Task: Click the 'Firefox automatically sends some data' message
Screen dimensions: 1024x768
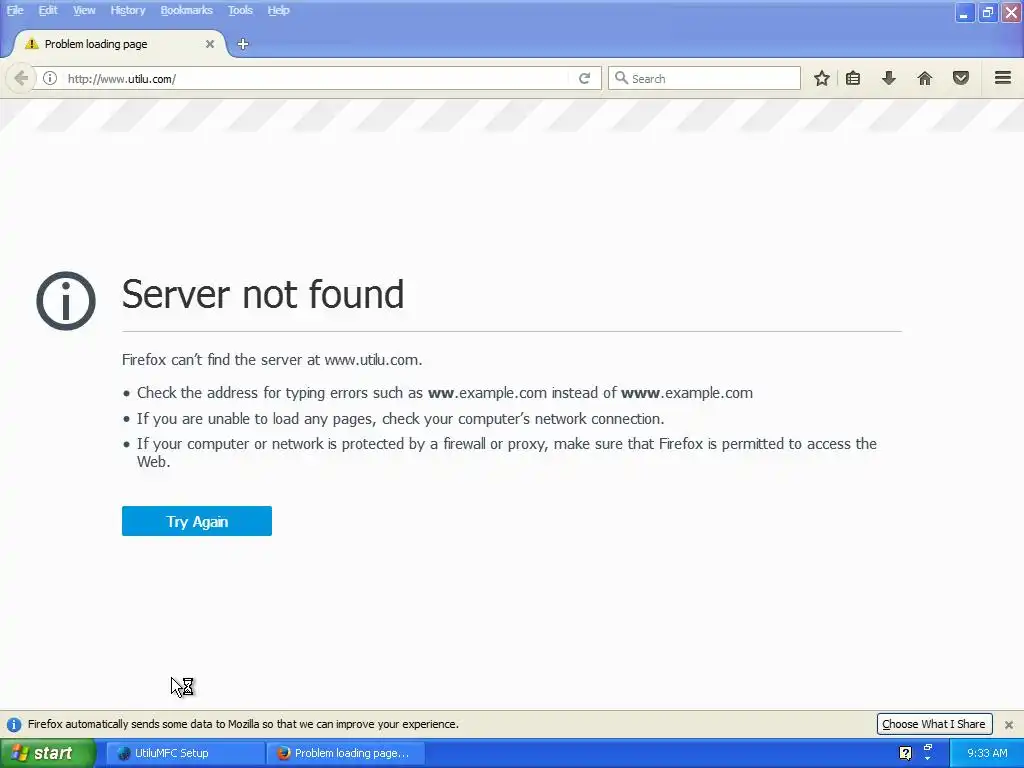Action: pyautogui.click(x=243, y=724)
